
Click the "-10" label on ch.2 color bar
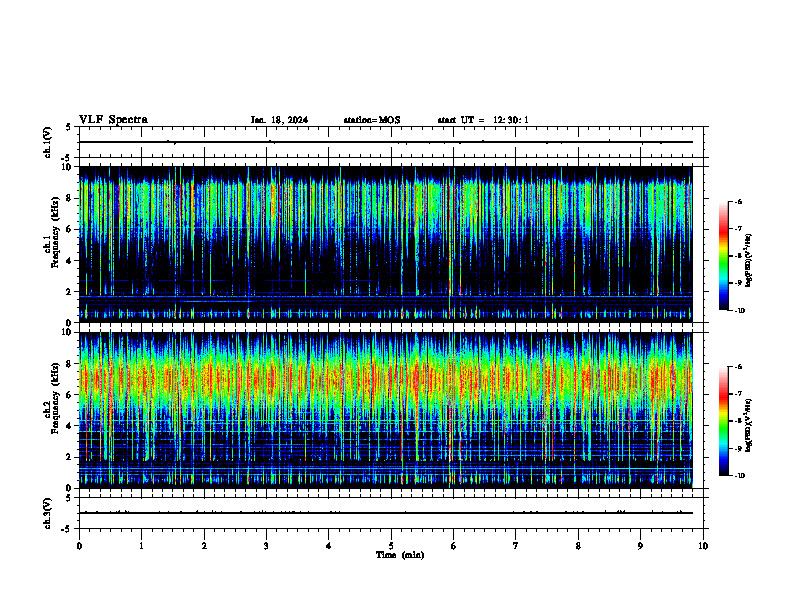pyautogui.click(x=739, y=476)
